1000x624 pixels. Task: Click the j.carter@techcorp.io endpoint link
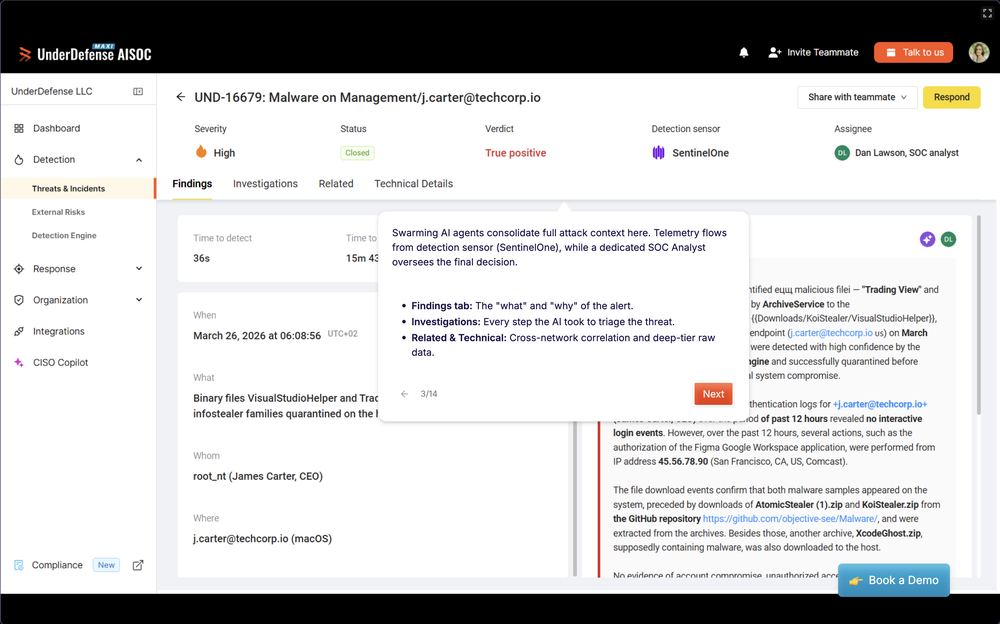(x=831, y=333)
